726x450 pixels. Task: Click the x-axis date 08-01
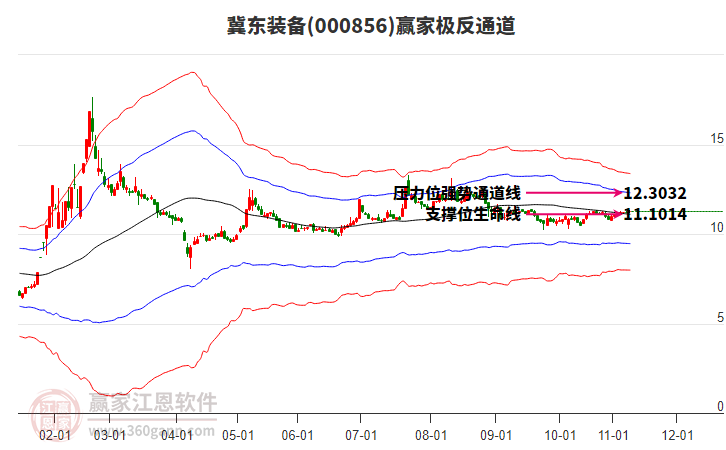(x=431, y=436)
